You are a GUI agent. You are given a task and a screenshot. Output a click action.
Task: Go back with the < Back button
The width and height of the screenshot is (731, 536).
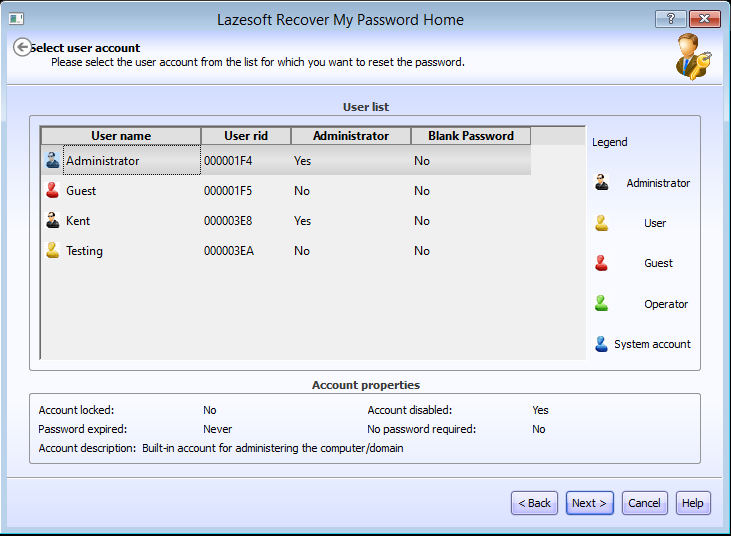tap(535, 503)
